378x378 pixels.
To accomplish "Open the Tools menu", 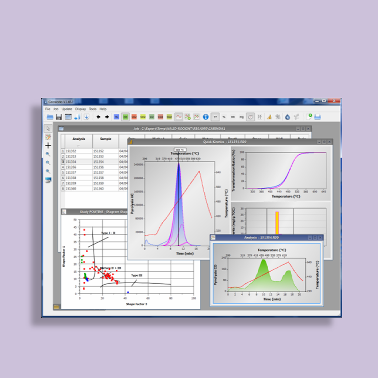I will (x=93, y=109).
